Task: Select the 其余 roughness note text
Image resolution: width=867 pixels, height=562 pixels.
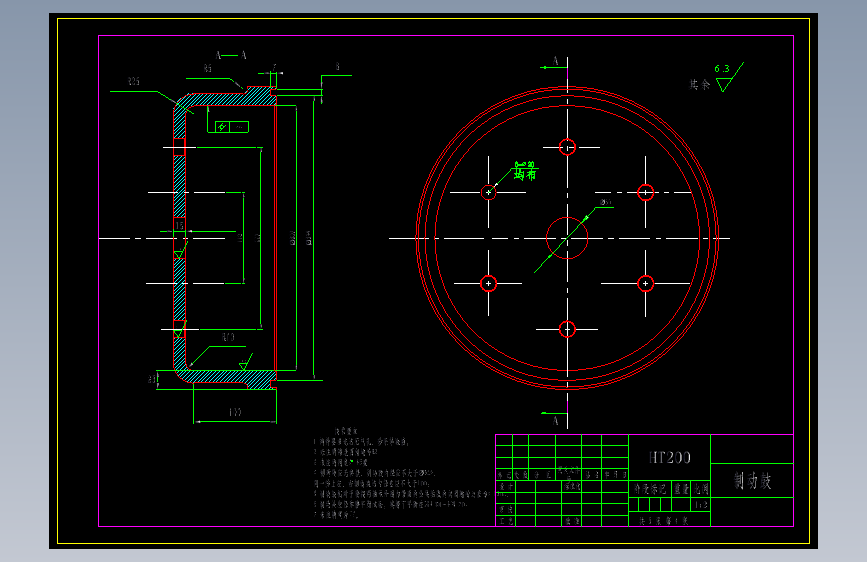Action: tap(699, 85)
